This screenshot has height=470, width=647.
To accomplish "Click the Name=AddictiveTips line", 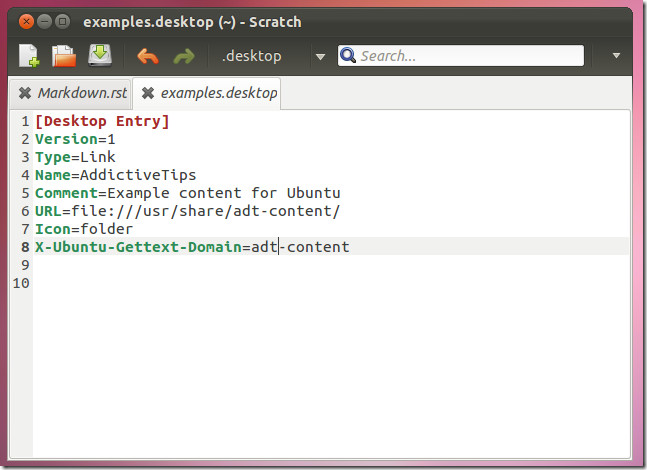I will pos(116,175).
